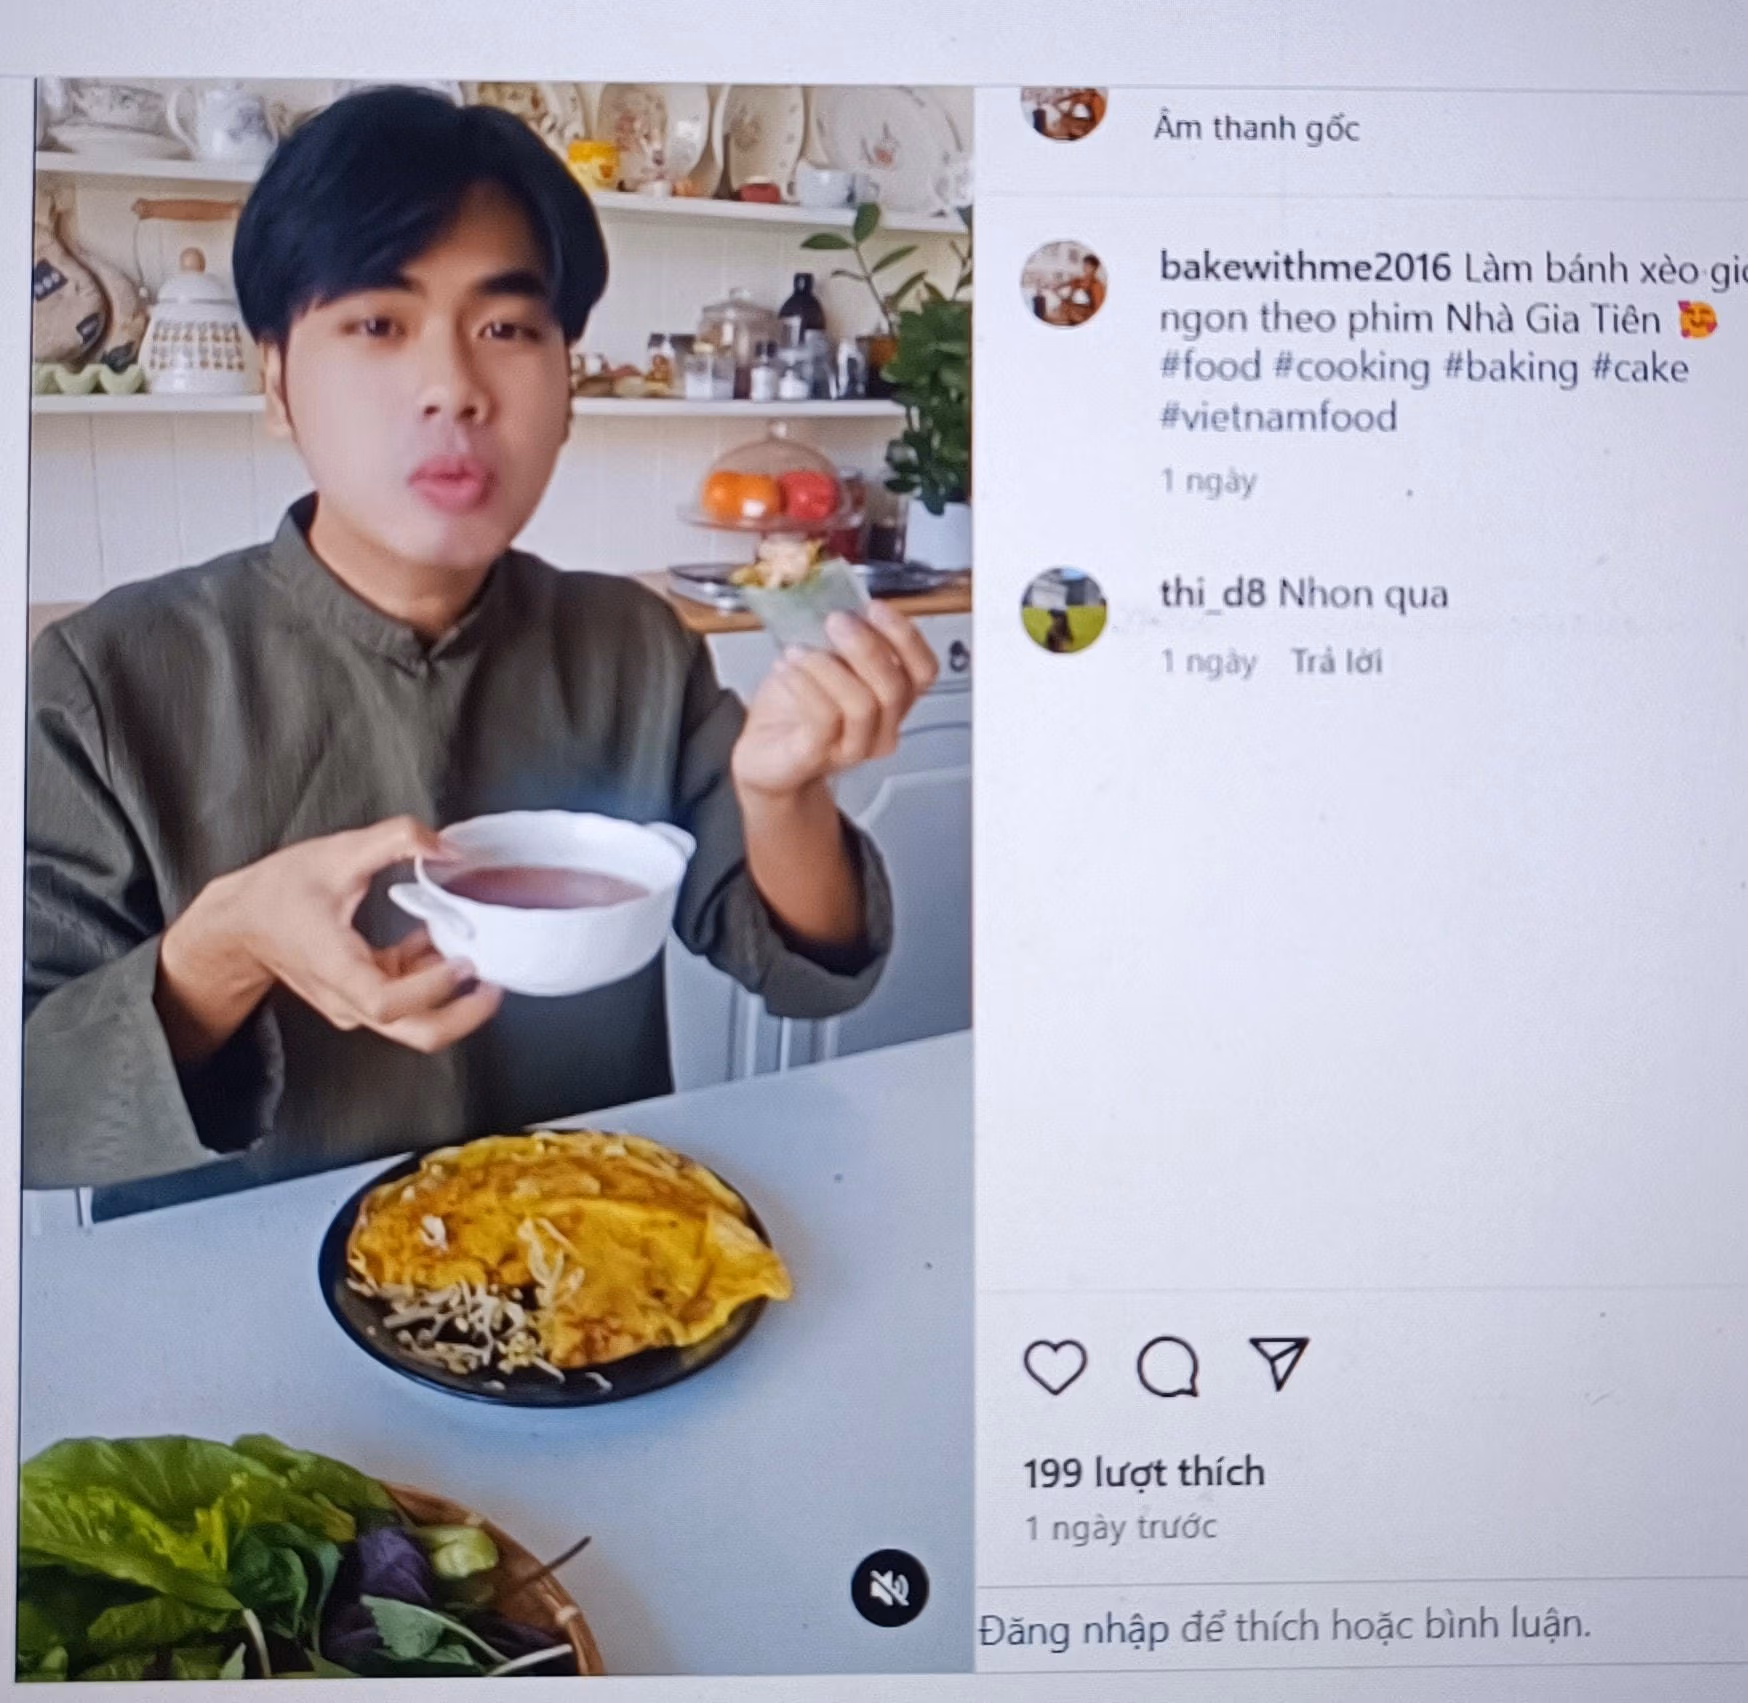The width and height of the screenshot is (1748, 1703).
Task: Open comments with the speech bubble icon
Action: (x=1168, y=1365)
